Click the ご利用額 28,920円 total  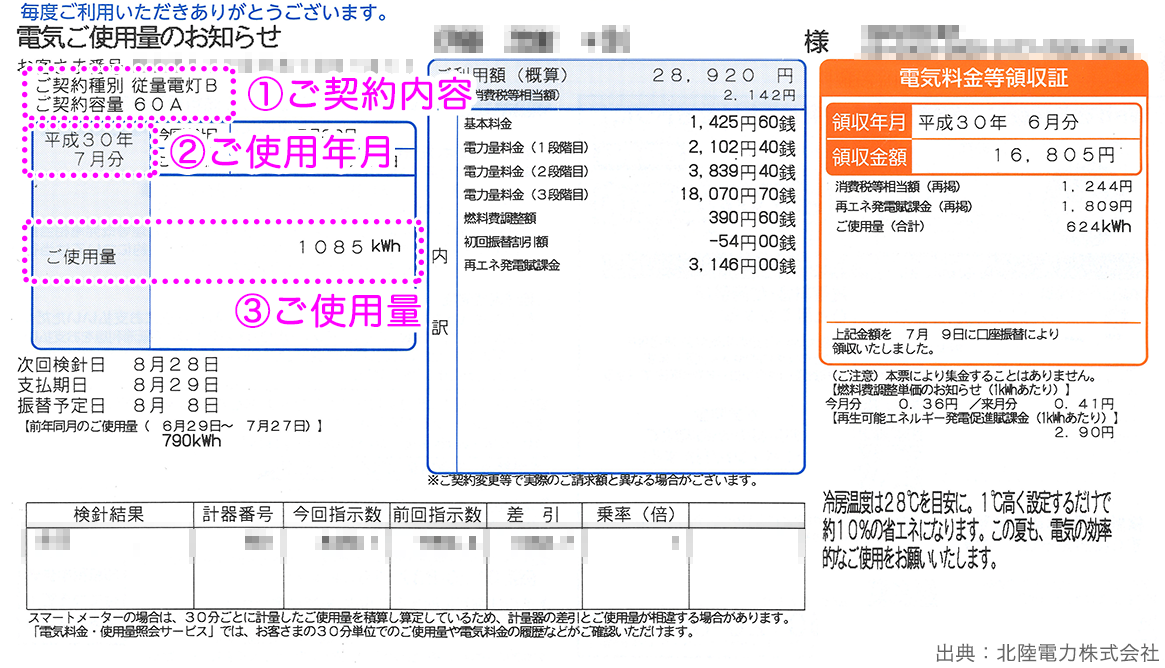[722, 76]
